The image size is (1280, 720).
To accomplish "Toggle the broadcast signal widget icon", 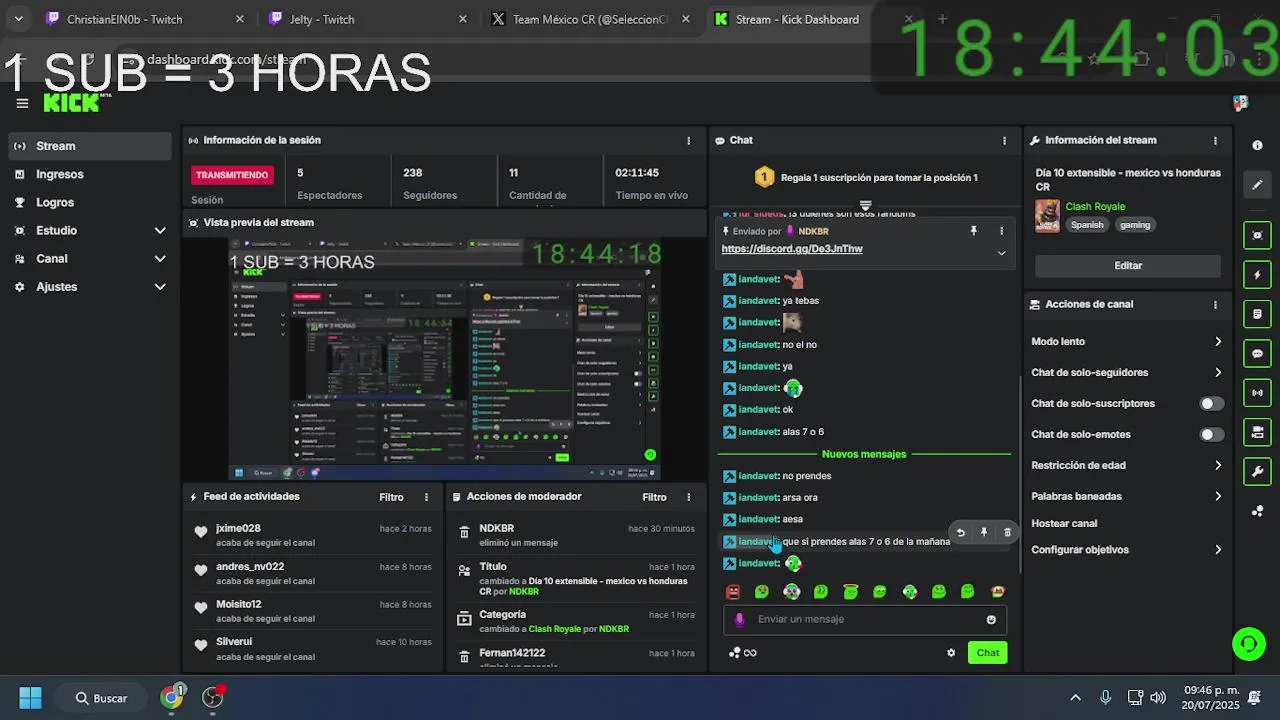I will (x=1257, y=393).
